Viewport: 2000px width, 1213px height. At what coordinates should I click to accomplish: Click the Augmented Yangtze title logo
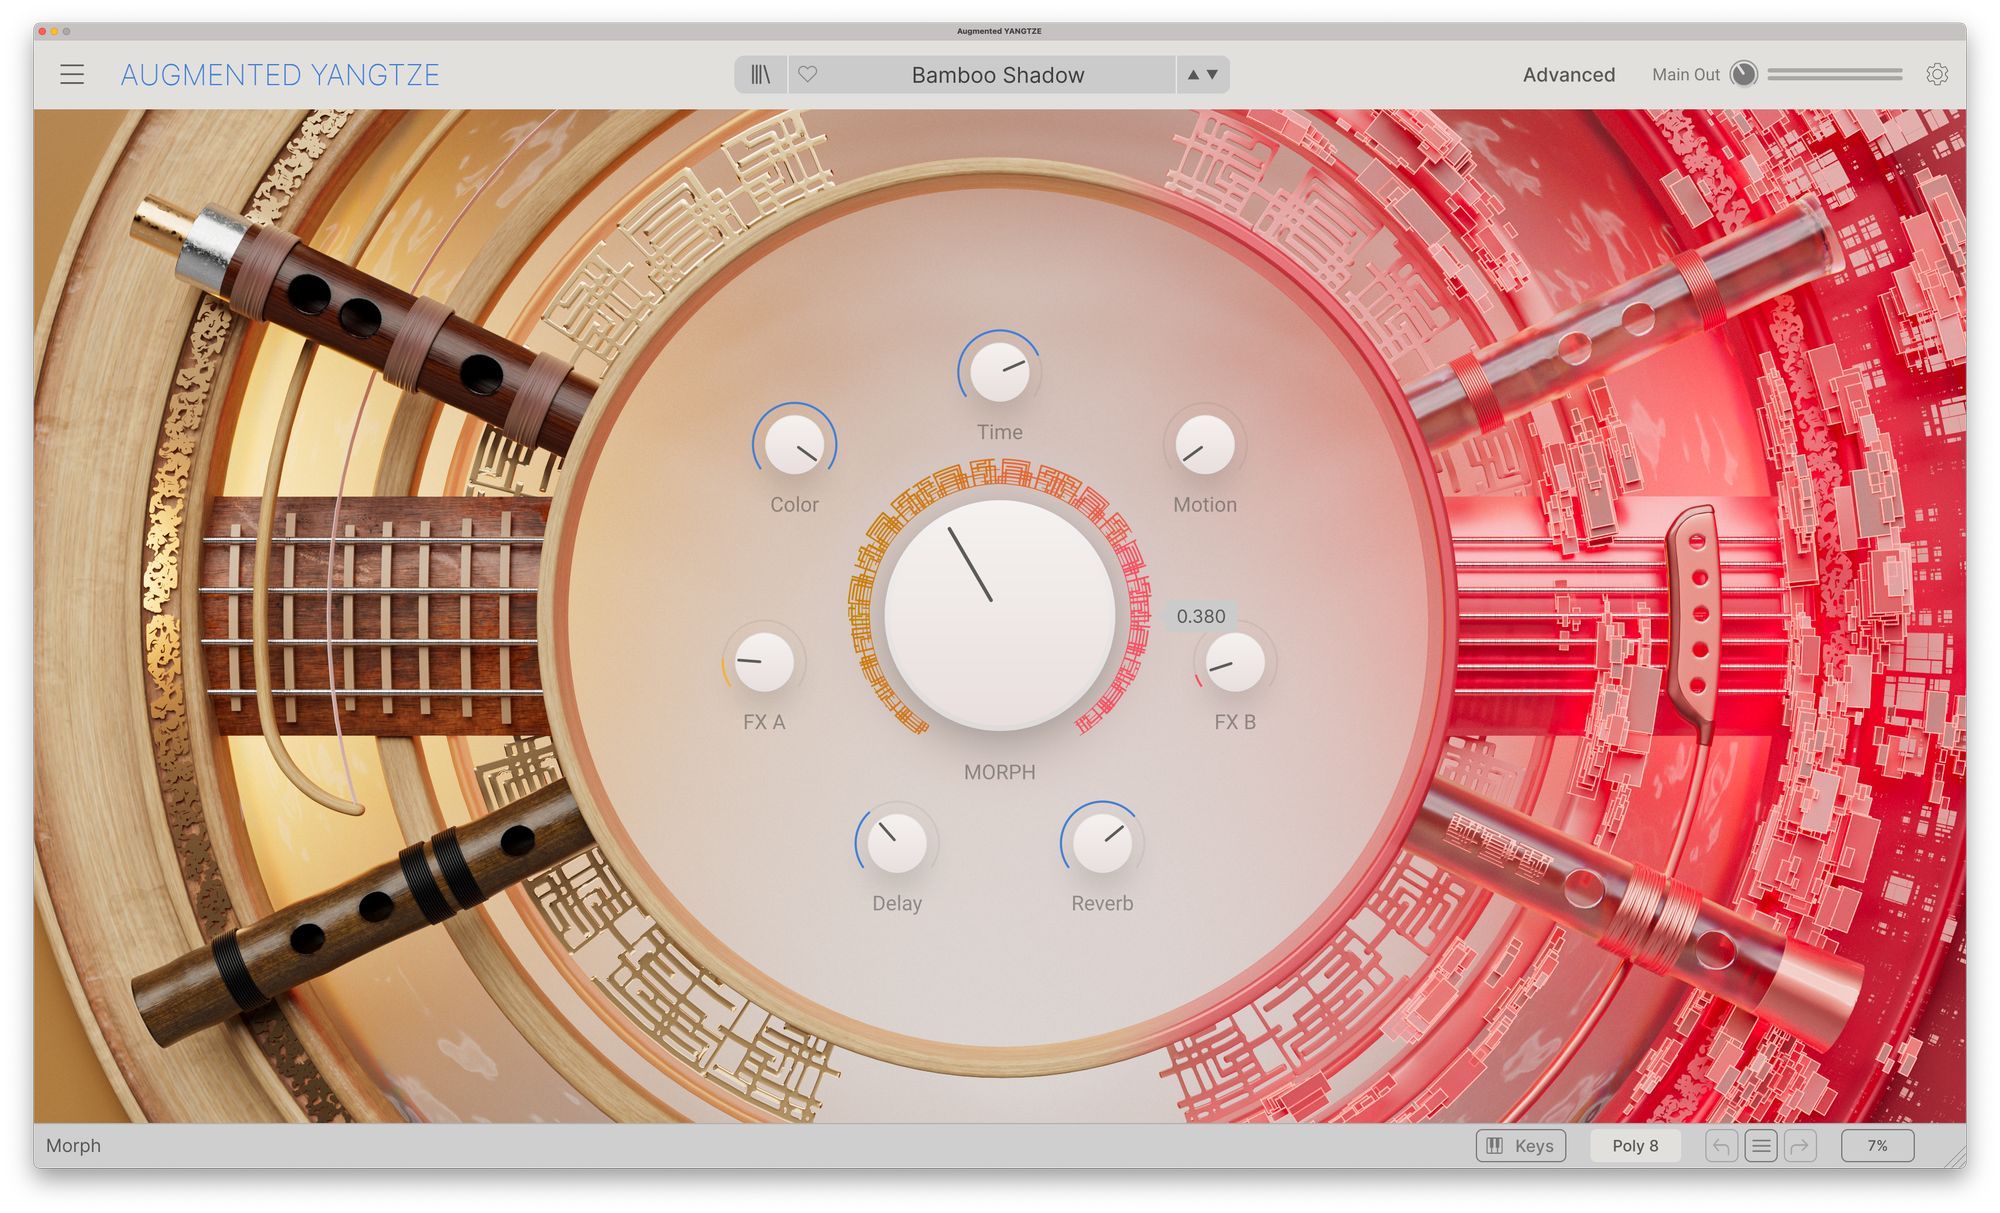click(280, 75)
